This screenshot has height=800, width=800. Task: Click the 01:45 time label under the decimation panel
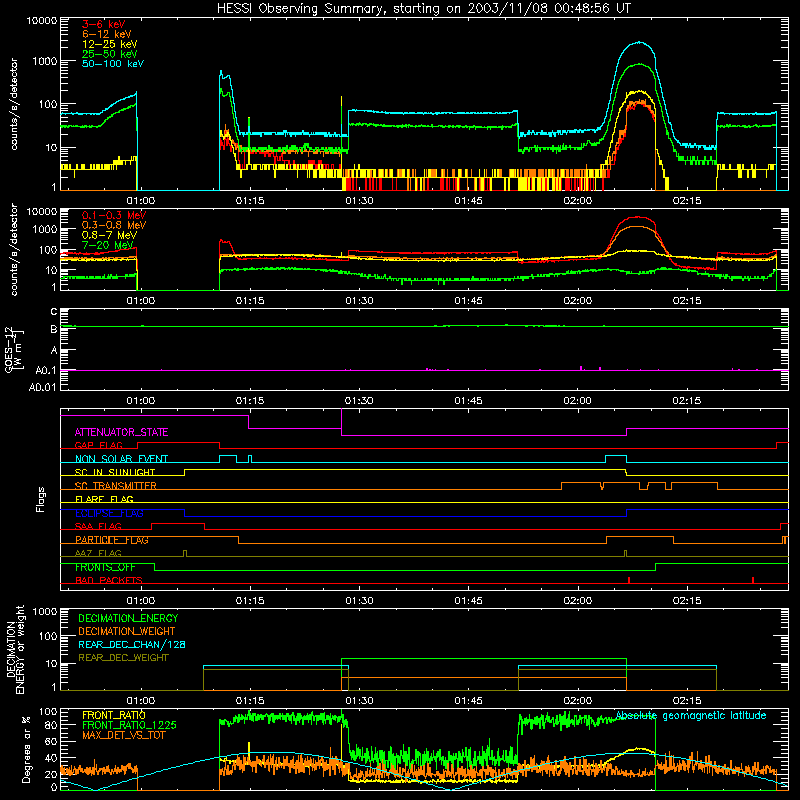[468, 701]
